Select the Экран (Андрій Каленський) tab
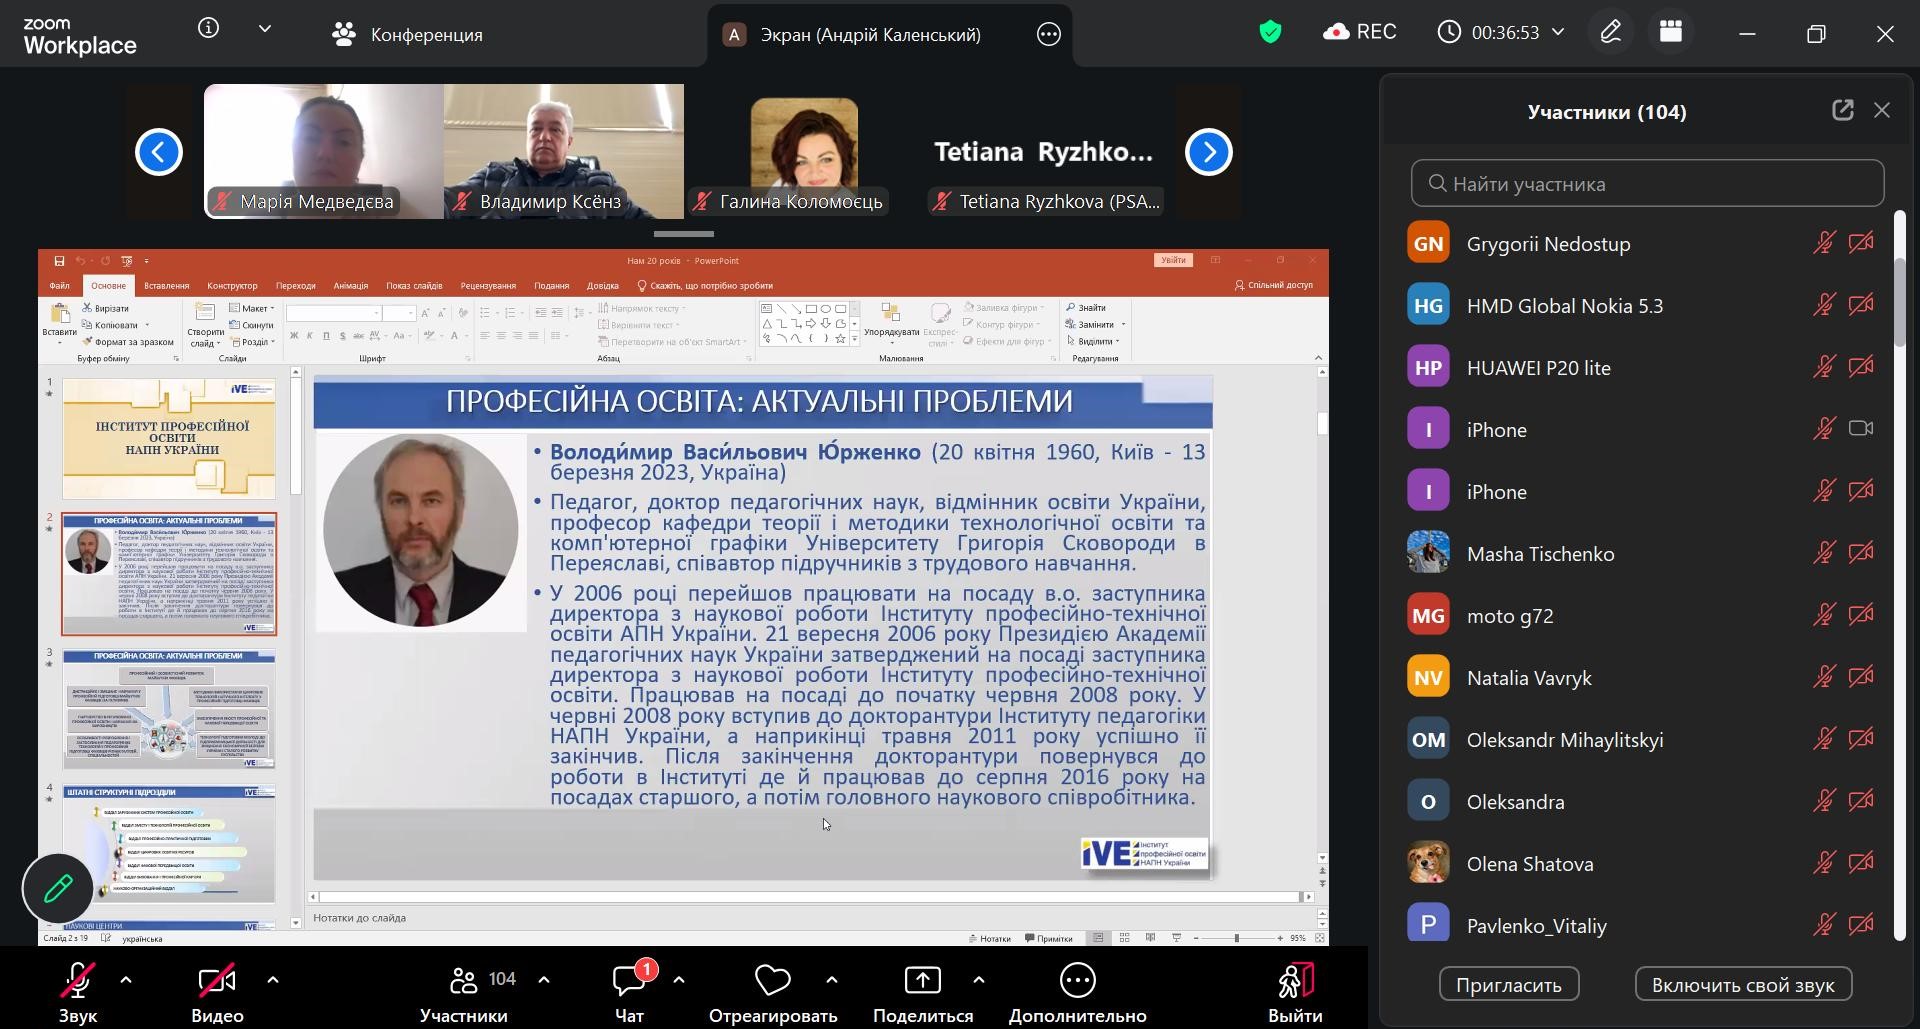 pos(870,35)
